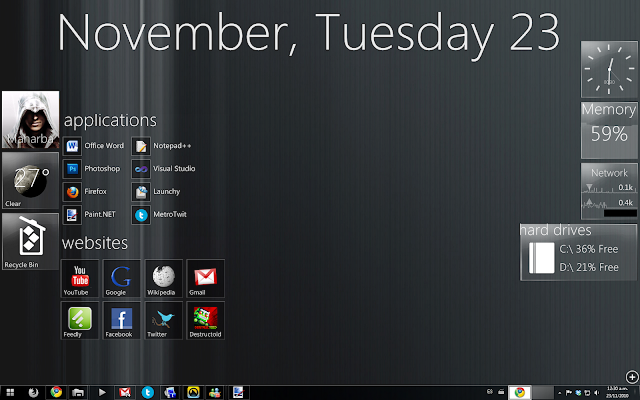Screen dimensions: 640x400
Task: Launch MetroTwit from the applications list
Action: [159, 214]
